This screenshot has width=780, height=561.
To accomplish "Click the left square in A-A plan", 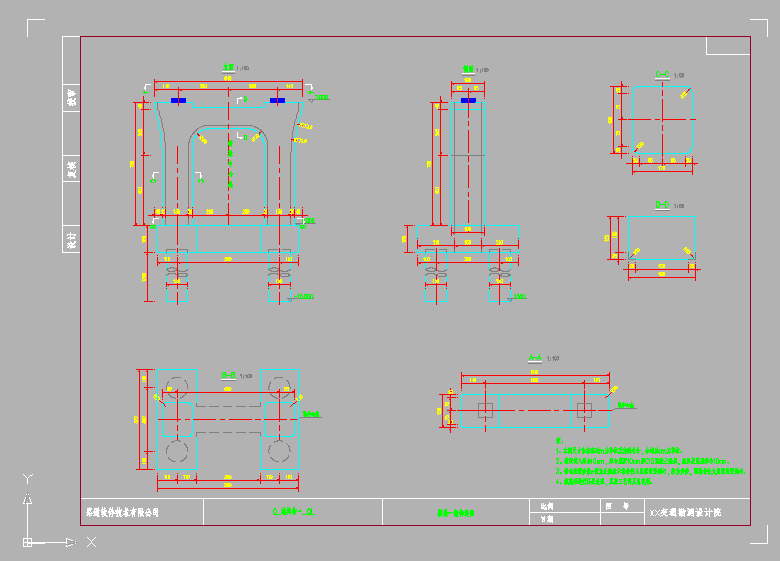I will (485, 410).
